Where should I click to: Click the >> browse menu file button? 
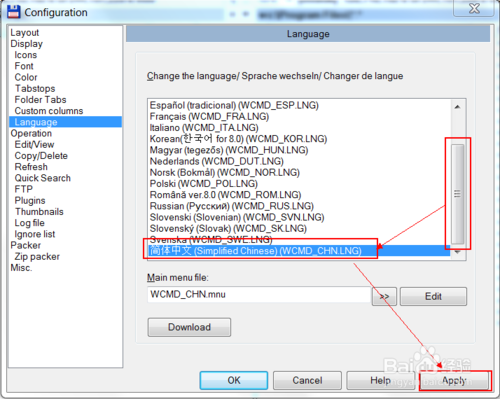(384, 296)
